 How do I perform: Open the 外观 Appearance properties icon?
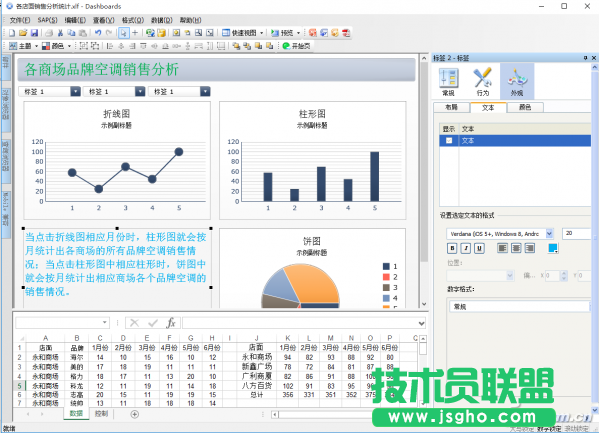(517, 82)
